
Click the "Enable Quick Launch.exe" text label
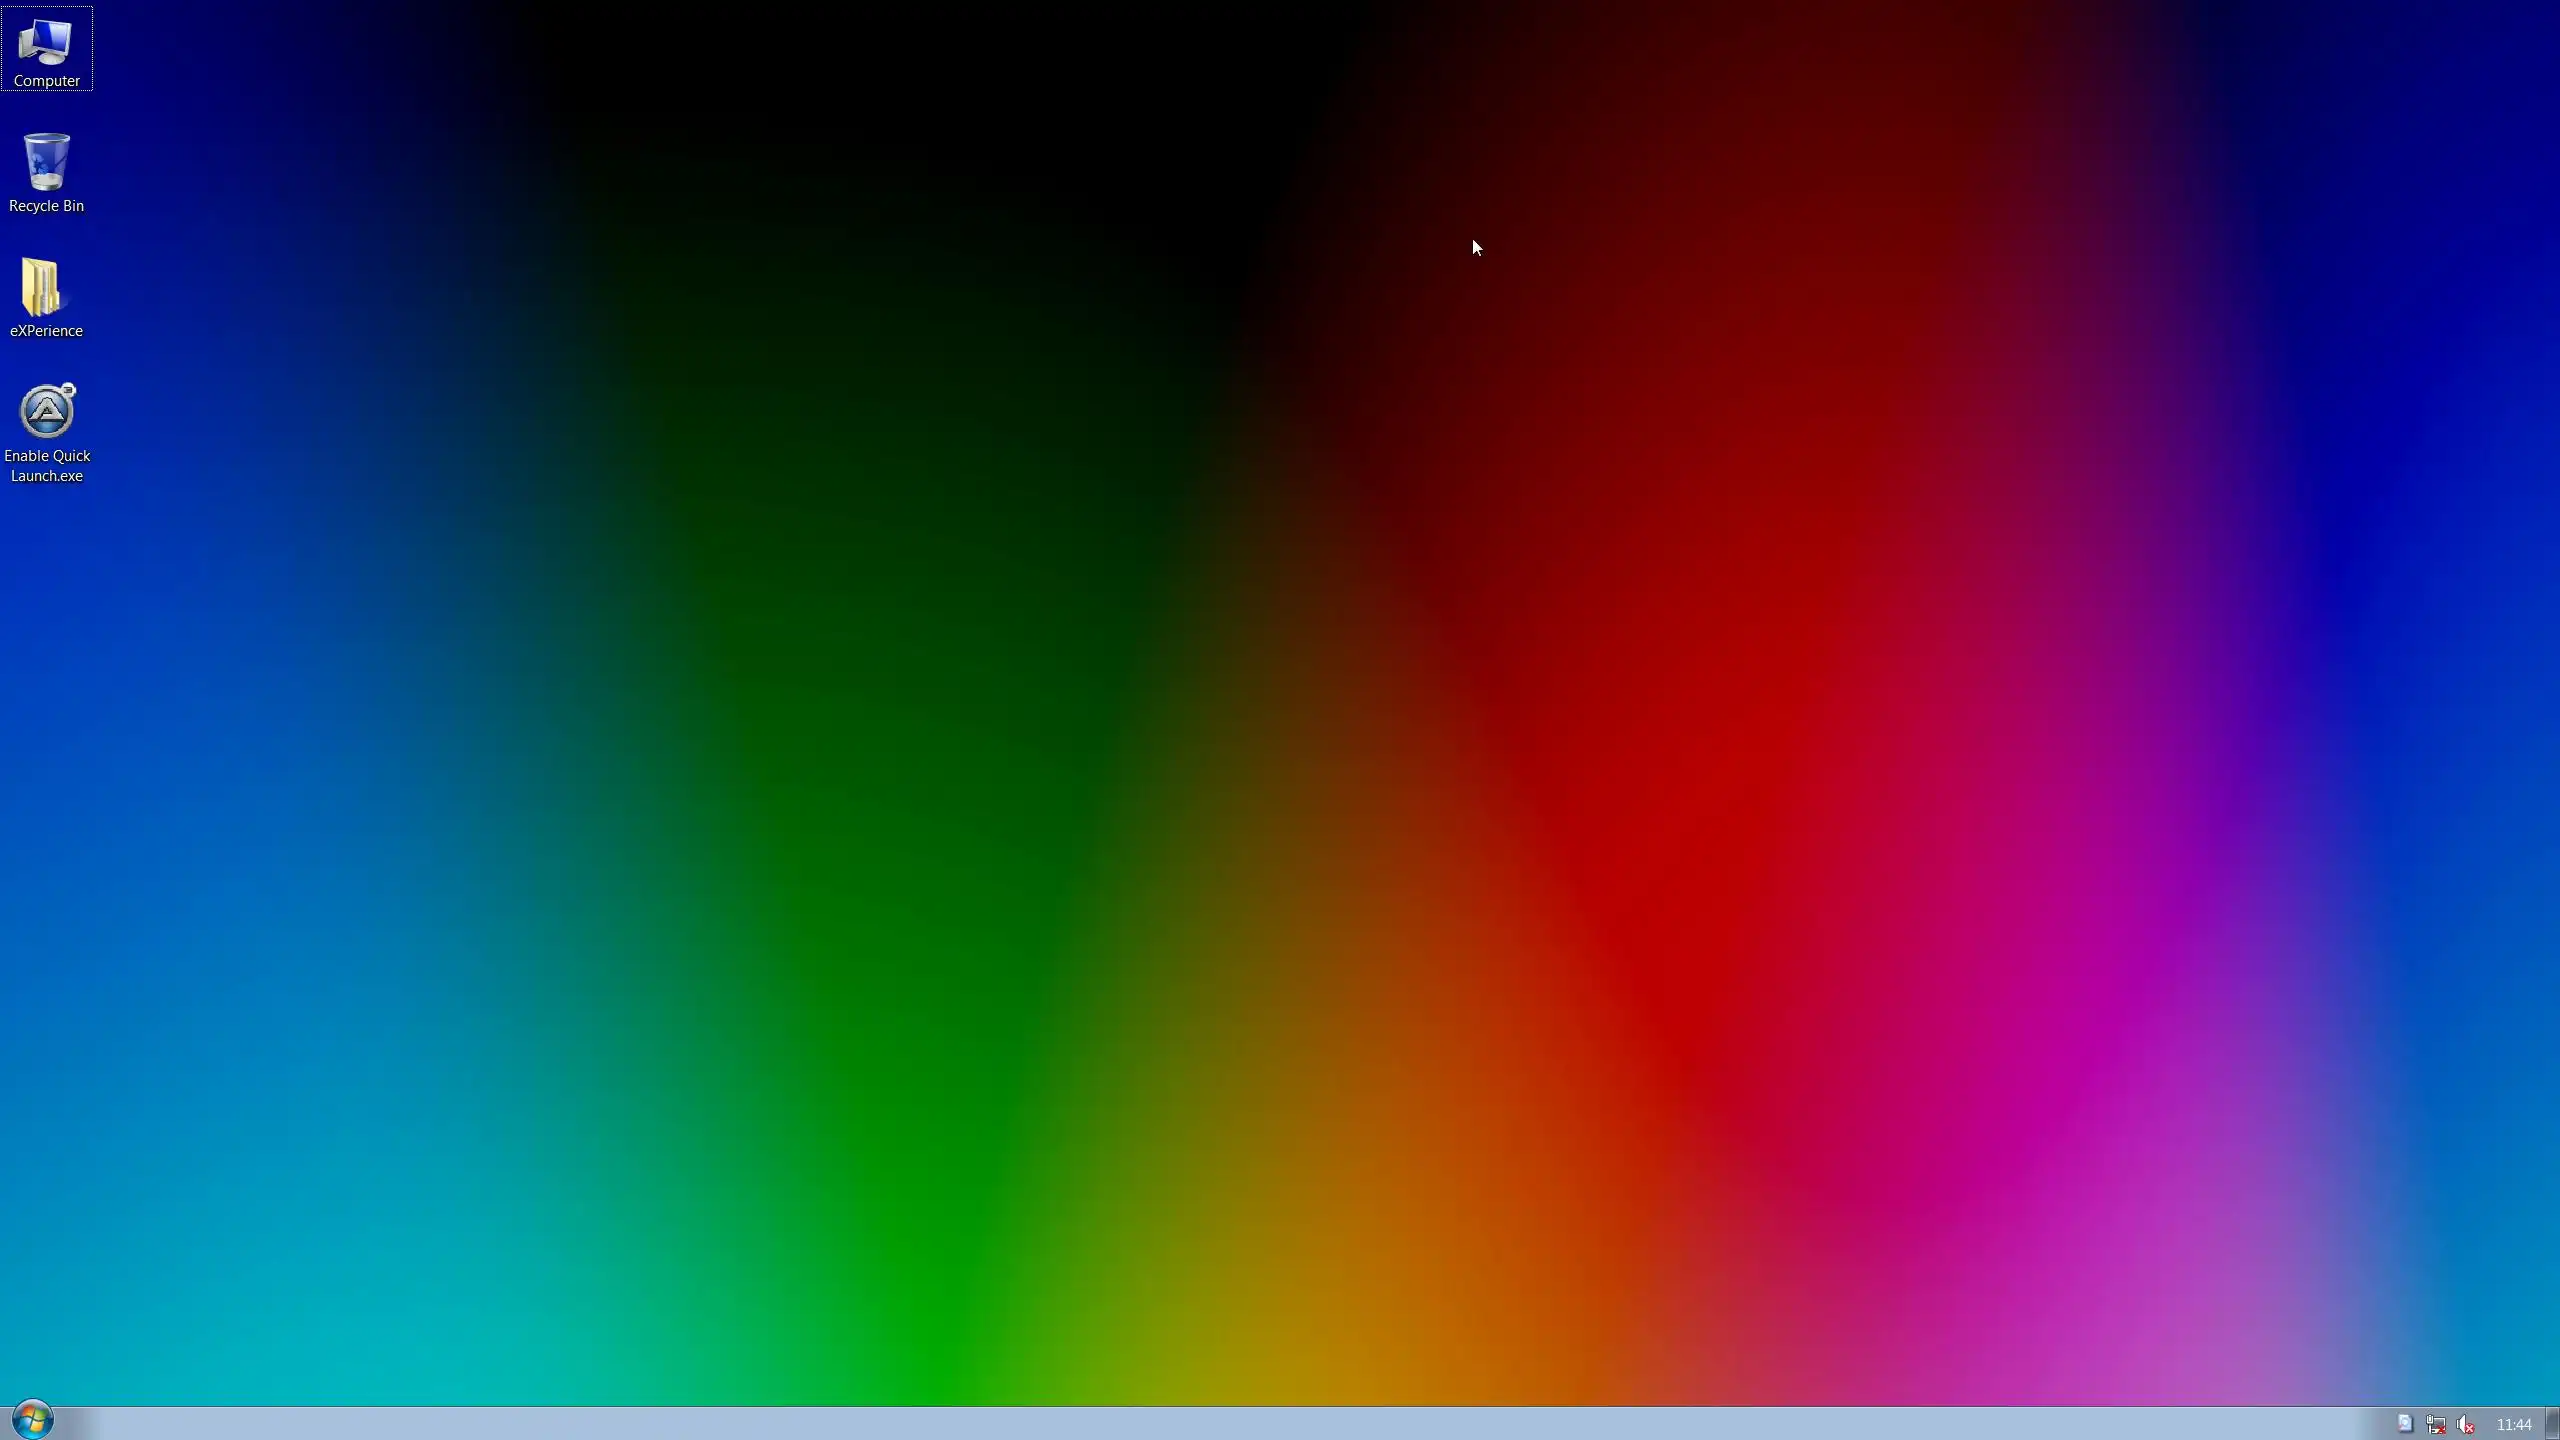47,466
